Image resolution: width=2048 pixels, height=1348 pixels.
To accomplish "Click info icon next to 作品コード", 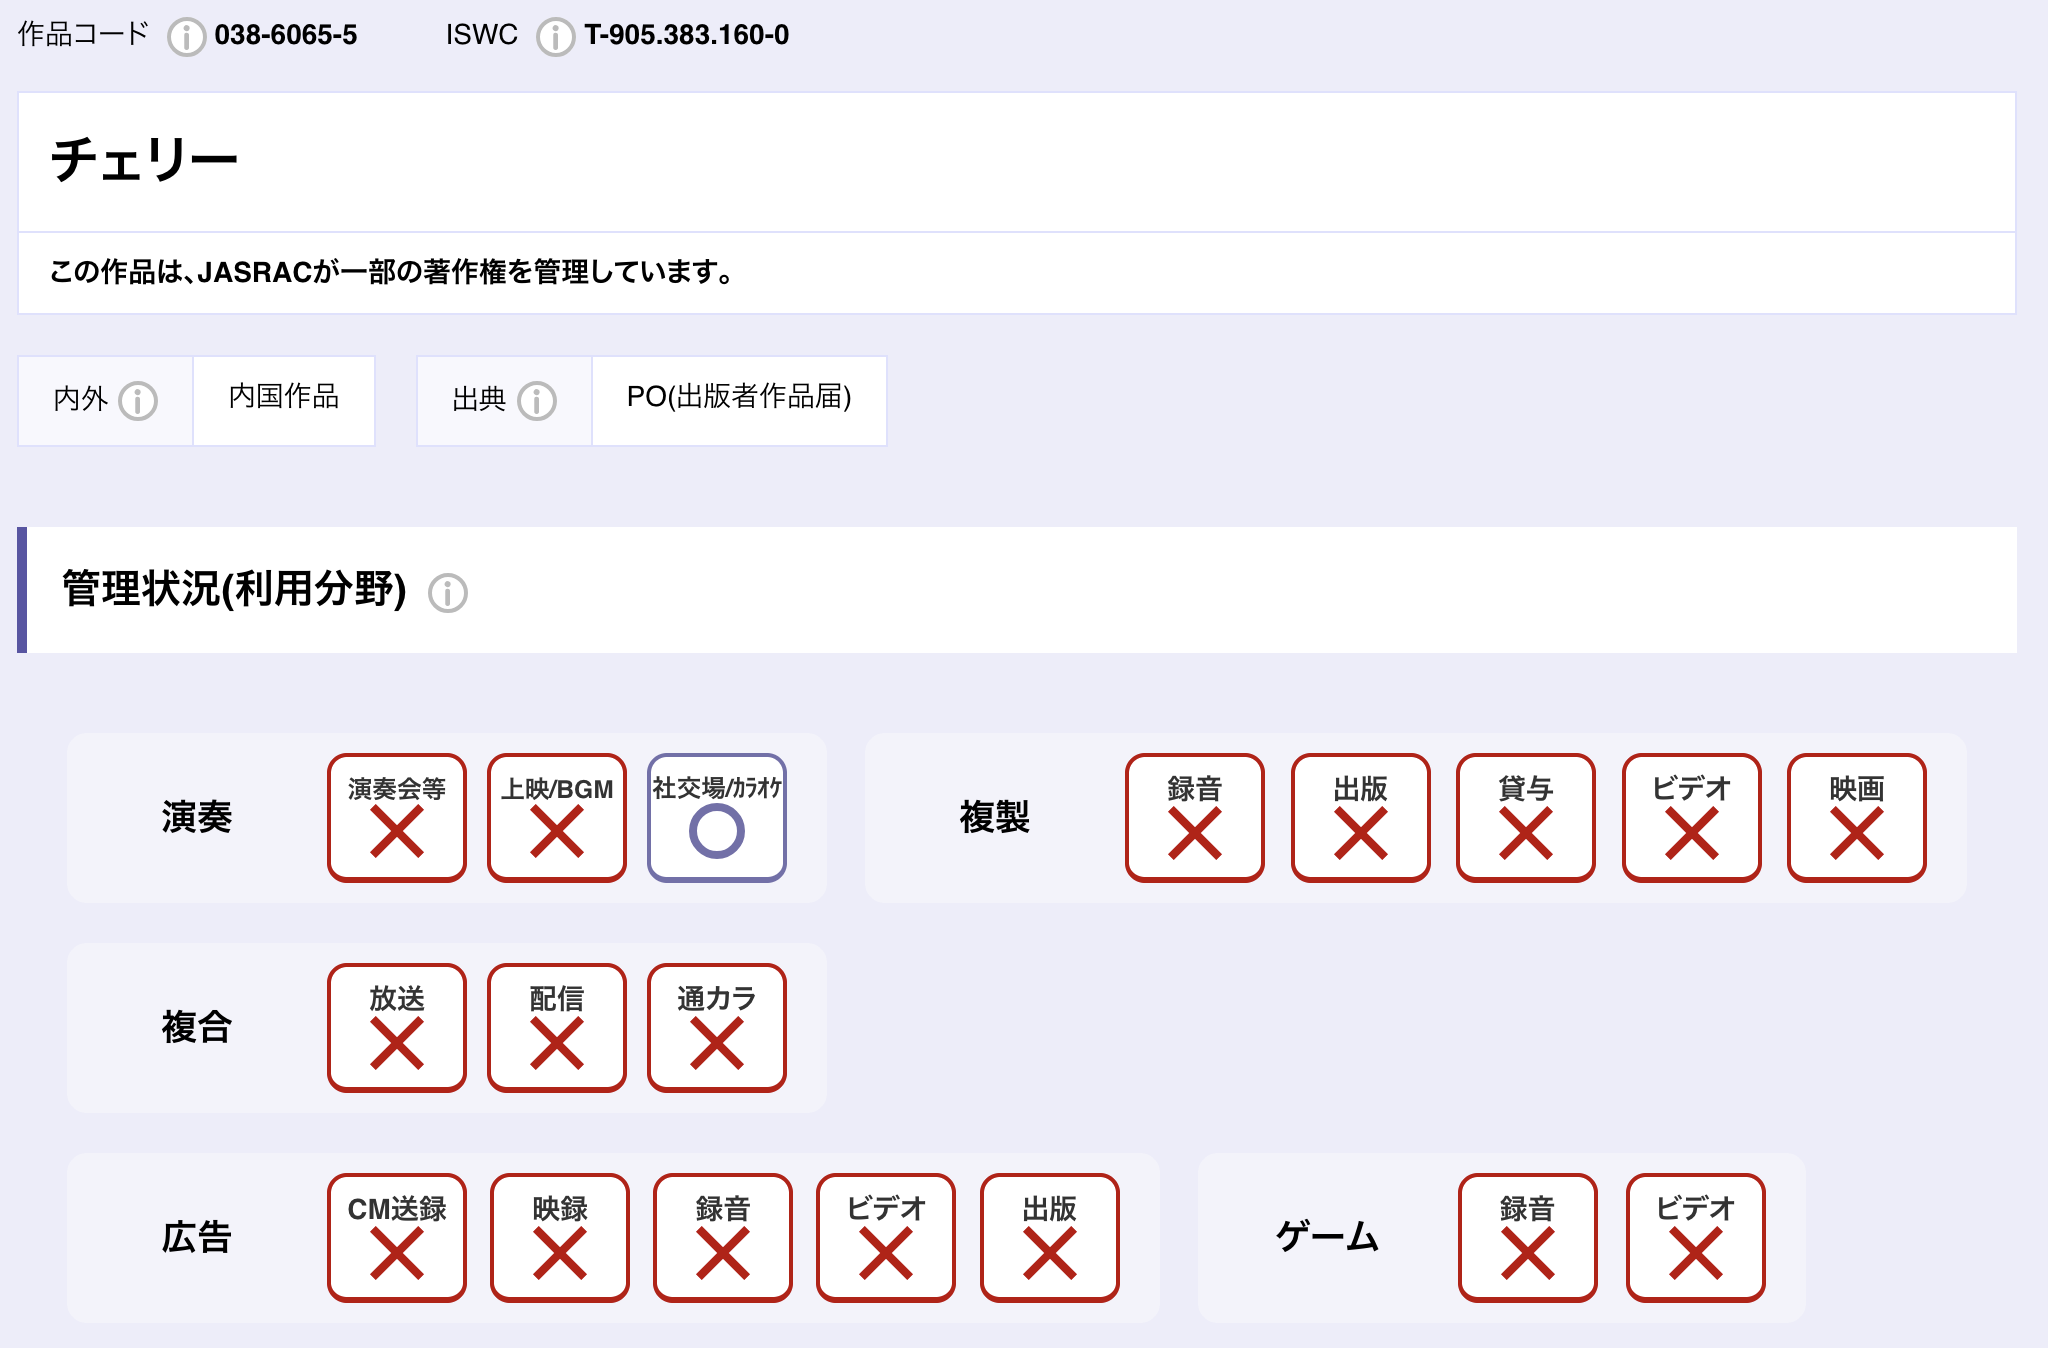I will tap(186, 37).
